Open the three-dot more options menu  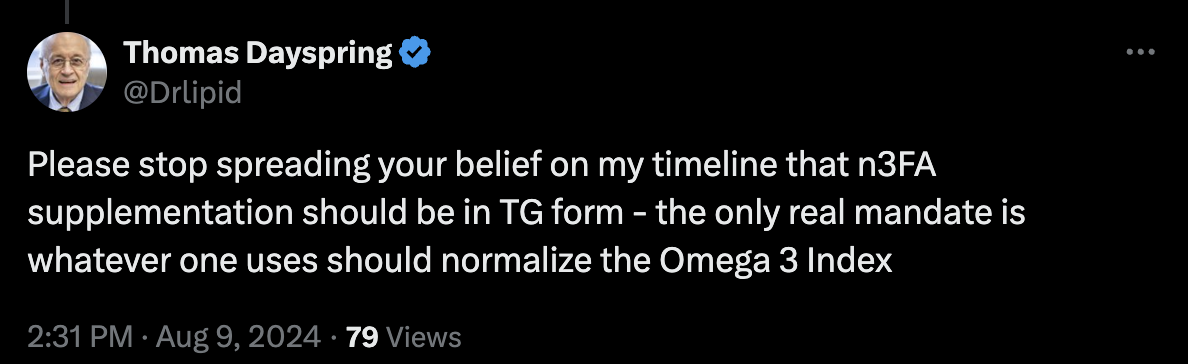(x=1140, y=52)
